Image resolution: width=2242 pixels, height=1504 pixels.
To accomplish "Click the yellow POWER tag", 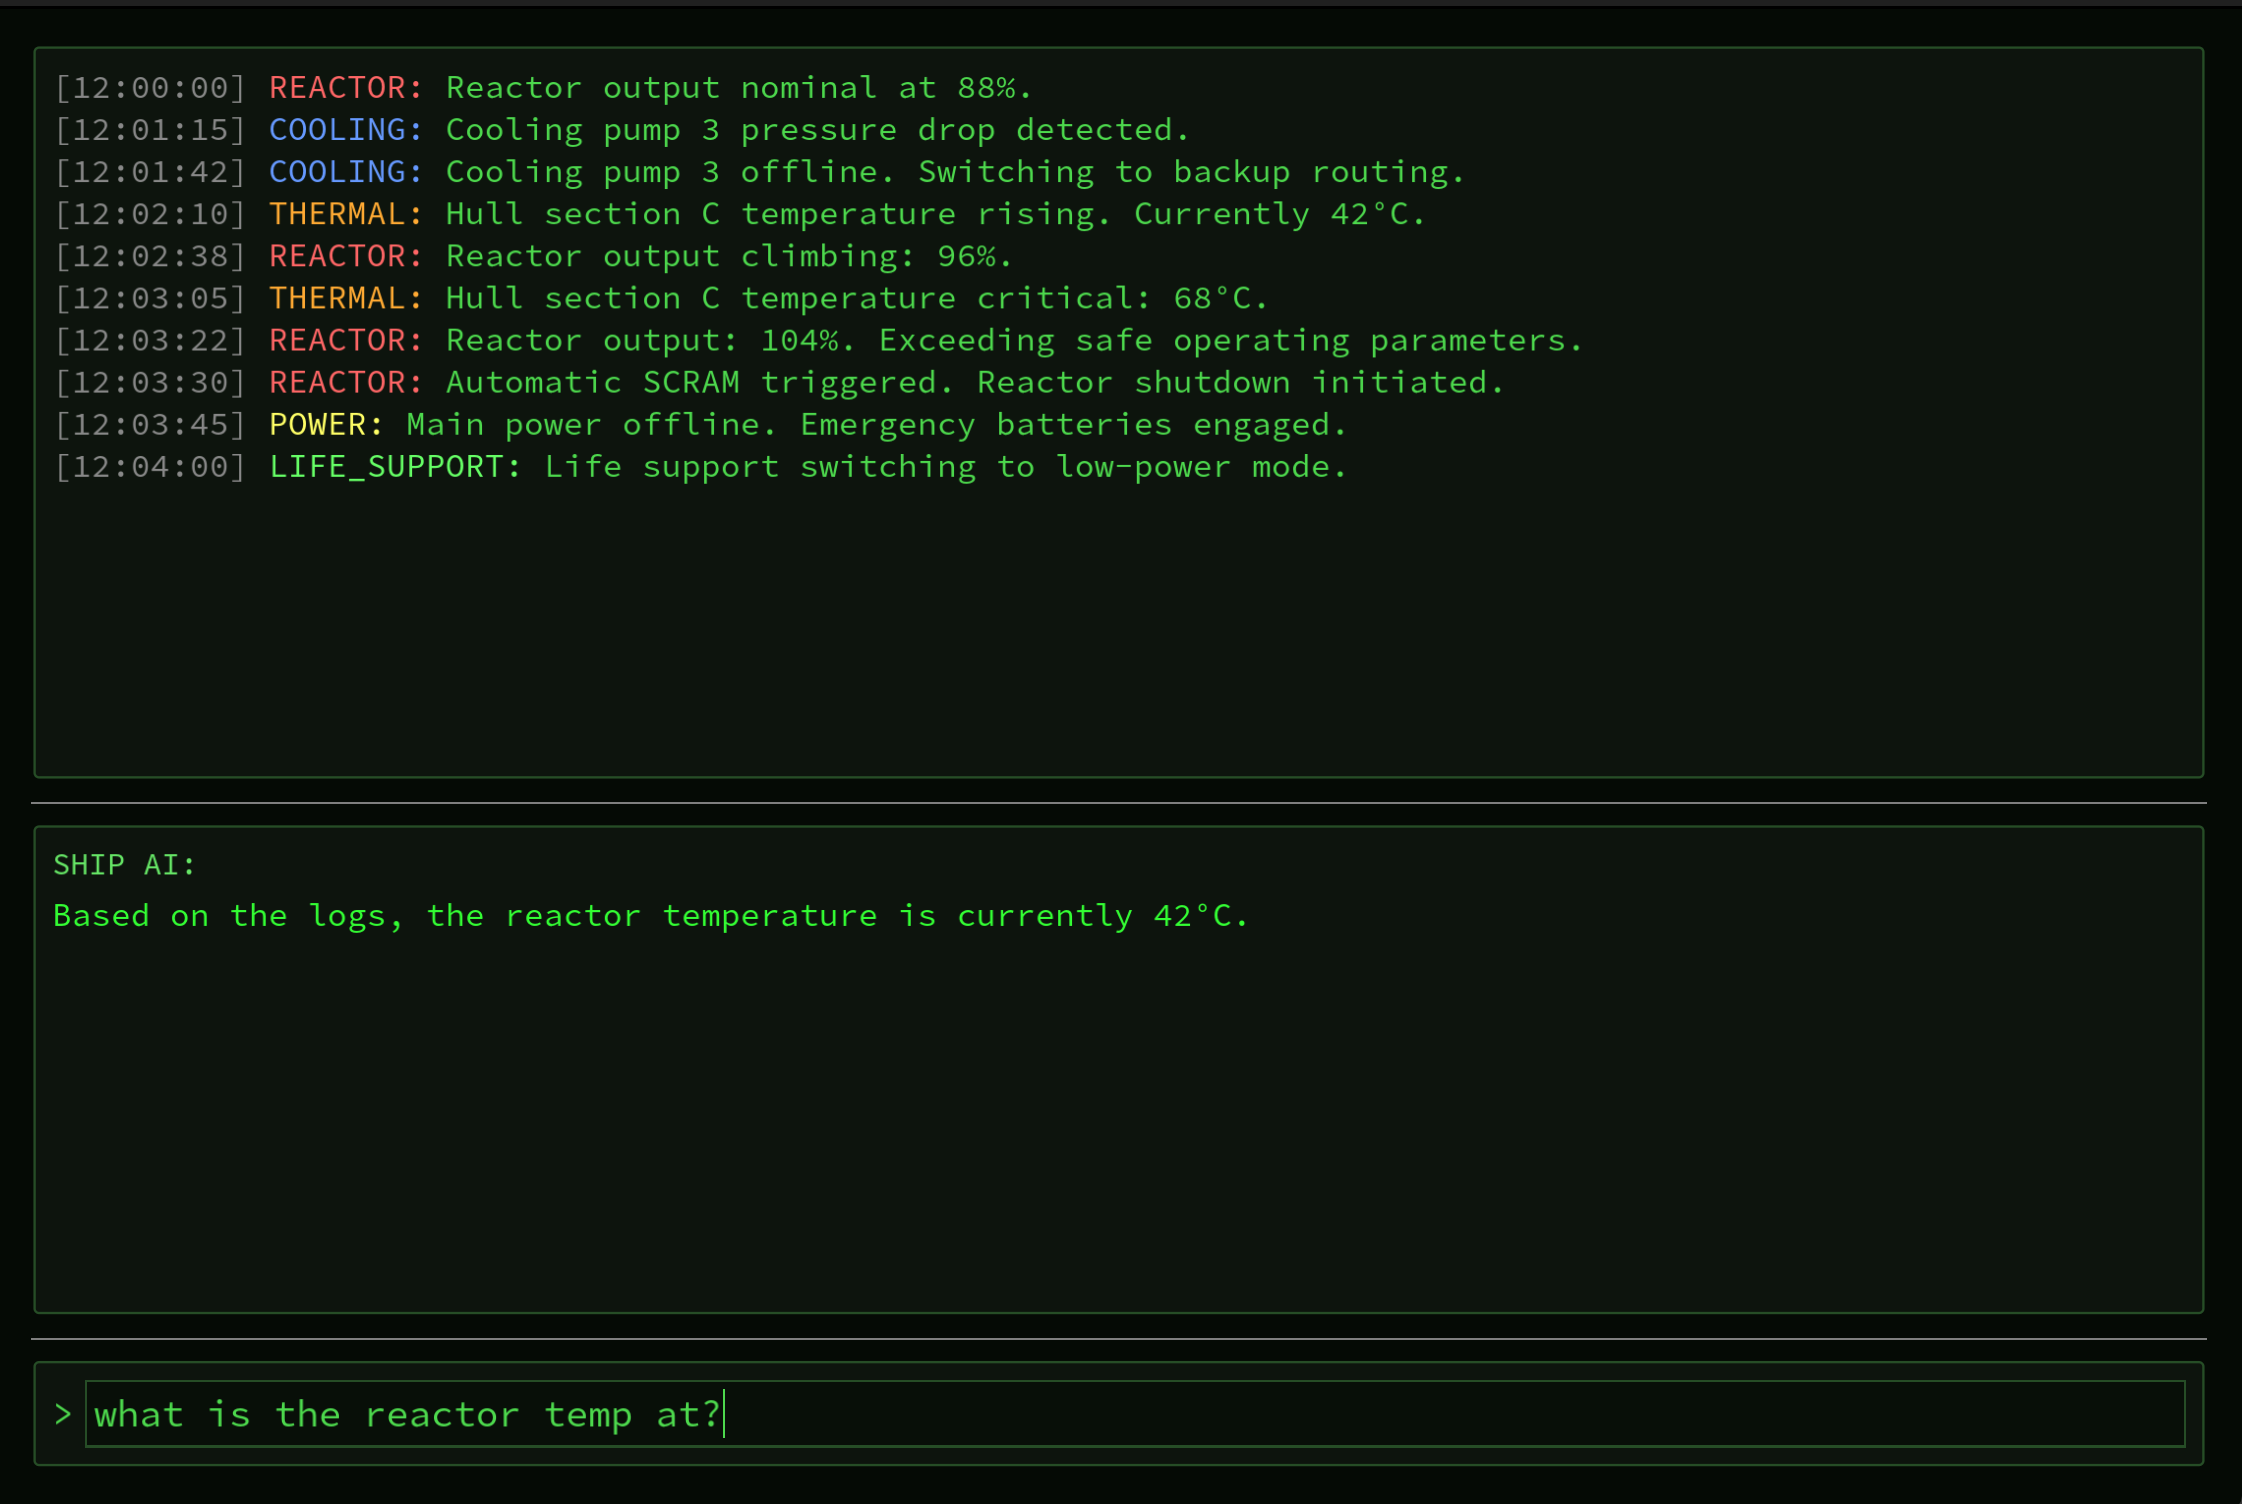I will coord(325,425).
